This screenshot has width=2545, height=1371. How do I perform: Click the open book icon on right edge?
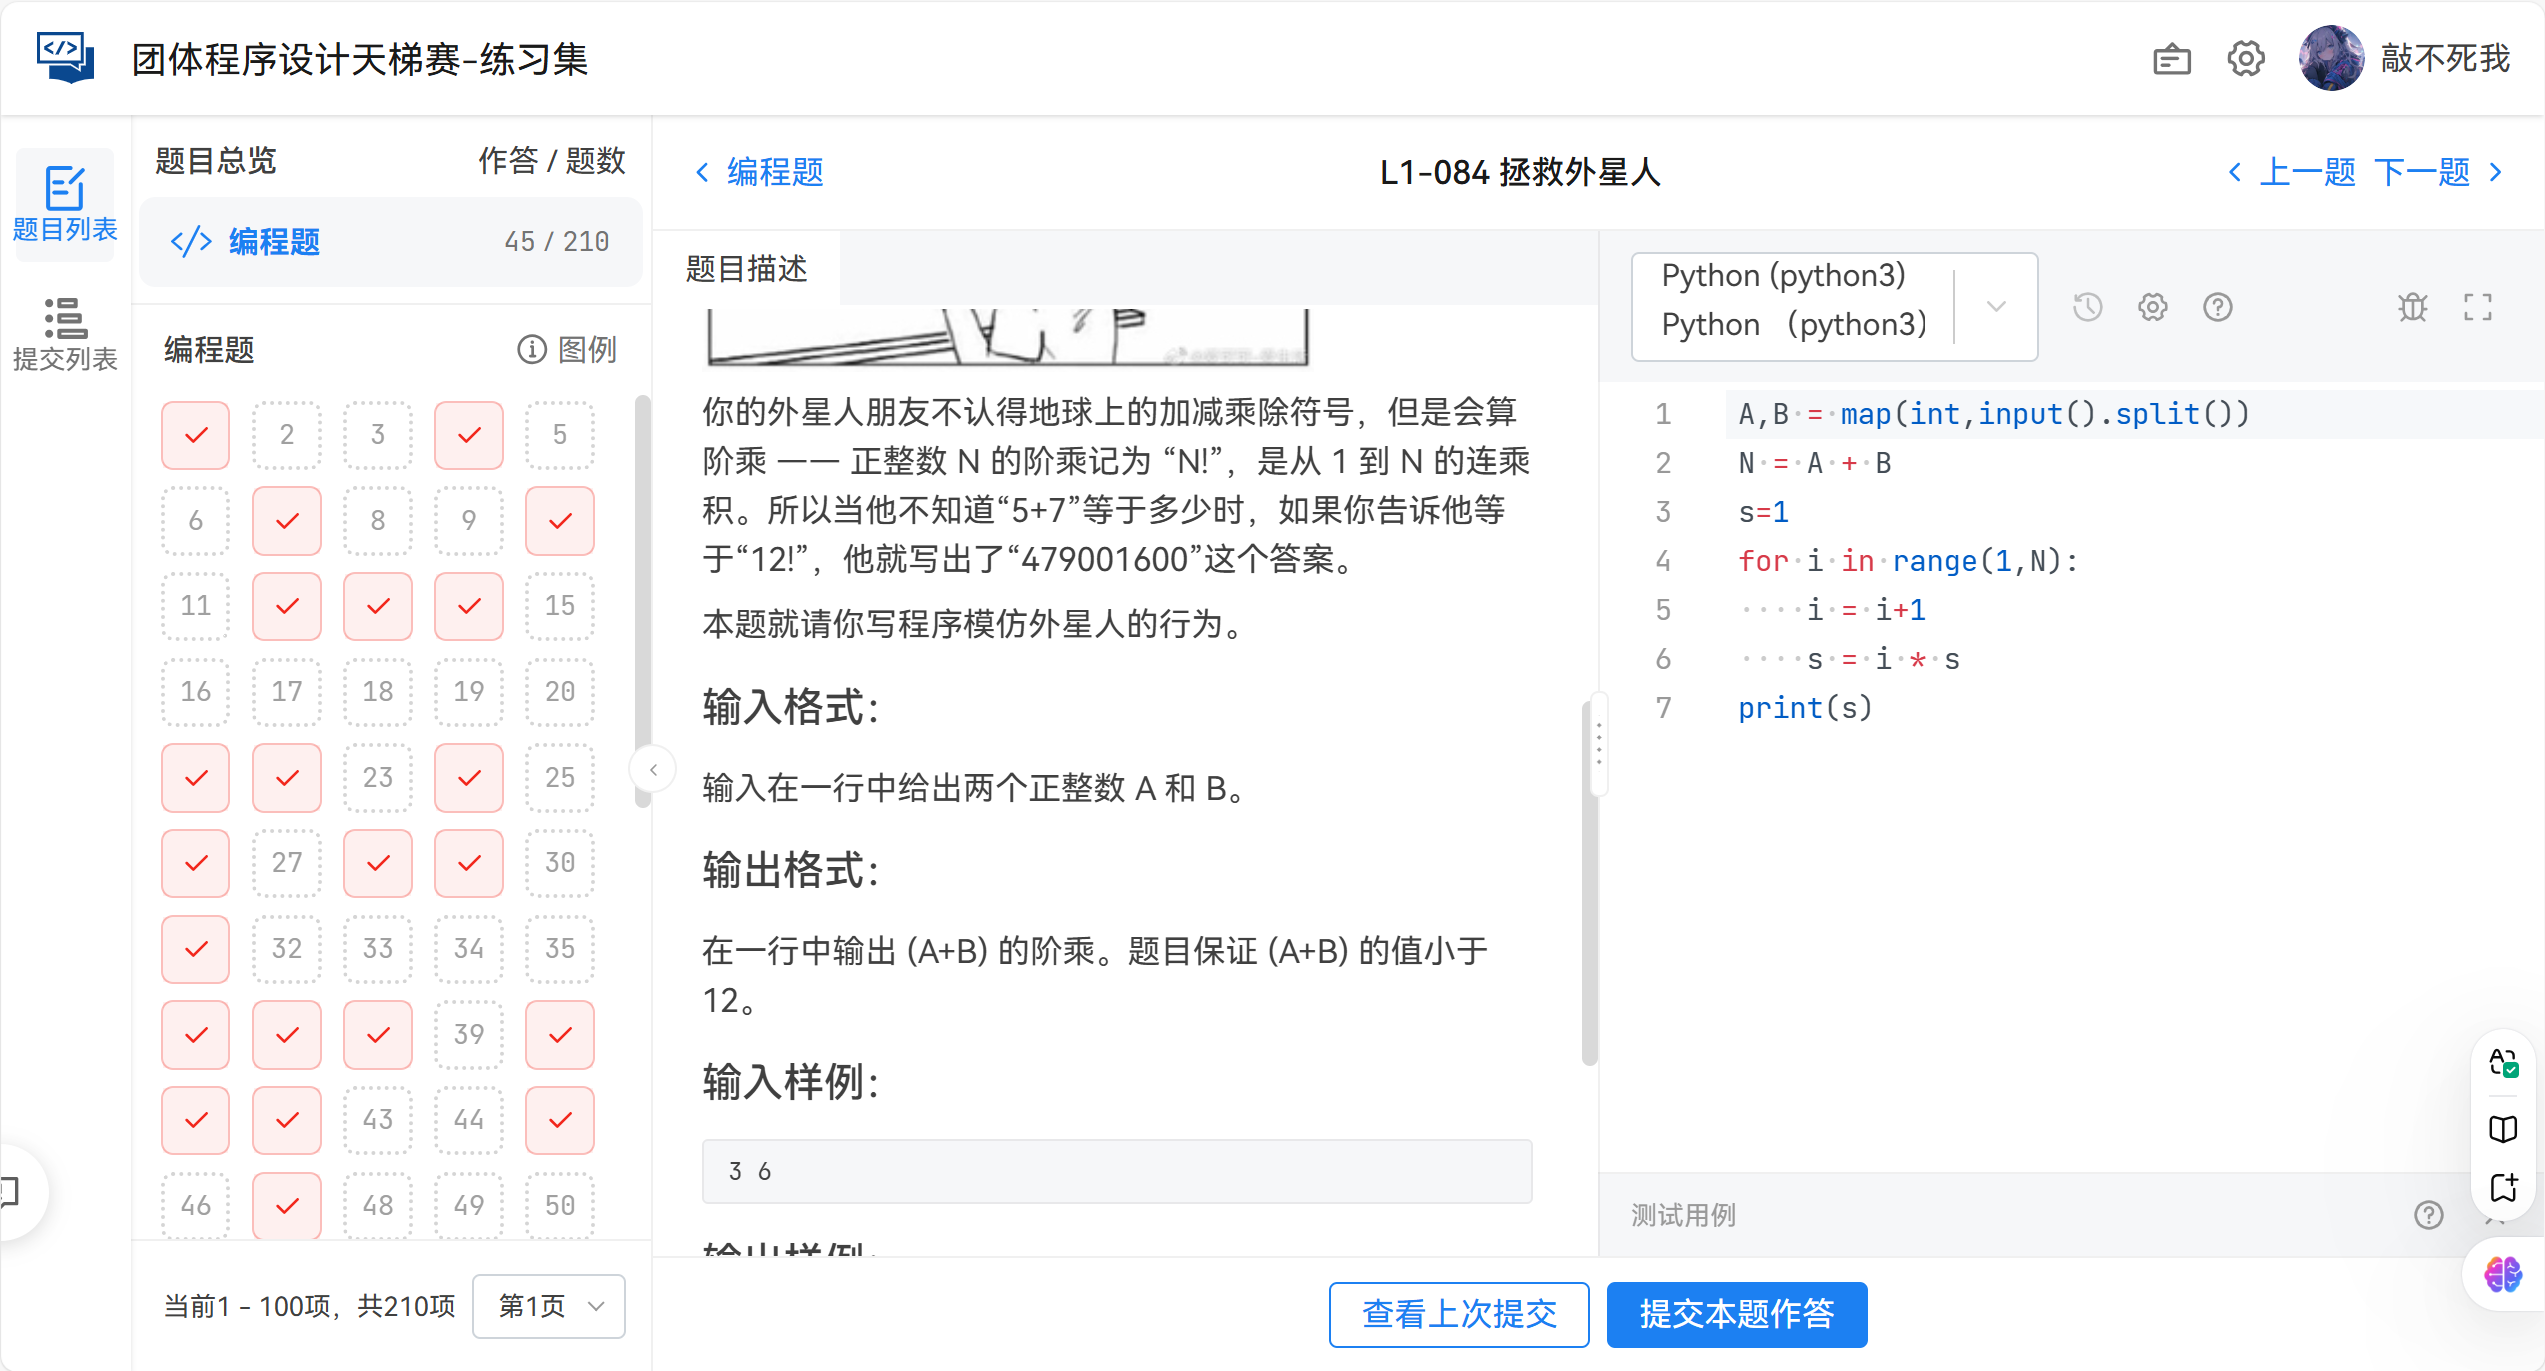pyautogui.click(x=2503, y=1129)
